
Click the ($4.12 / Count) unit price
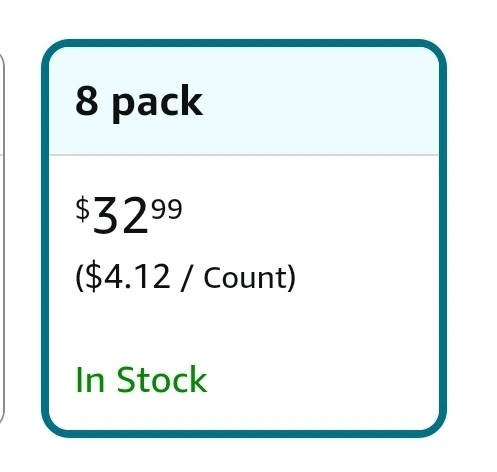[186, 278]
